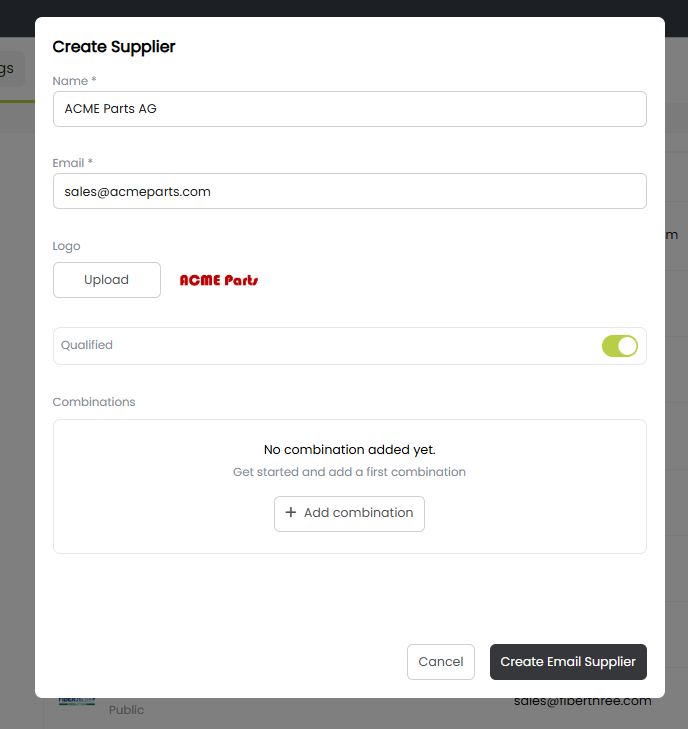Click the 'No combination added yet' message
The width and height of the screenshot is (688, 729).
tap(349, 450)
